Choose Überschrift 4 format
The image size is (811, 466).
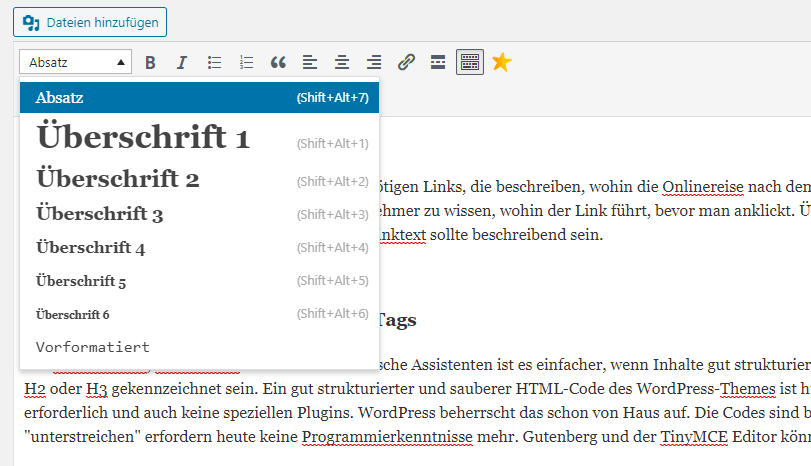[200, 247]
